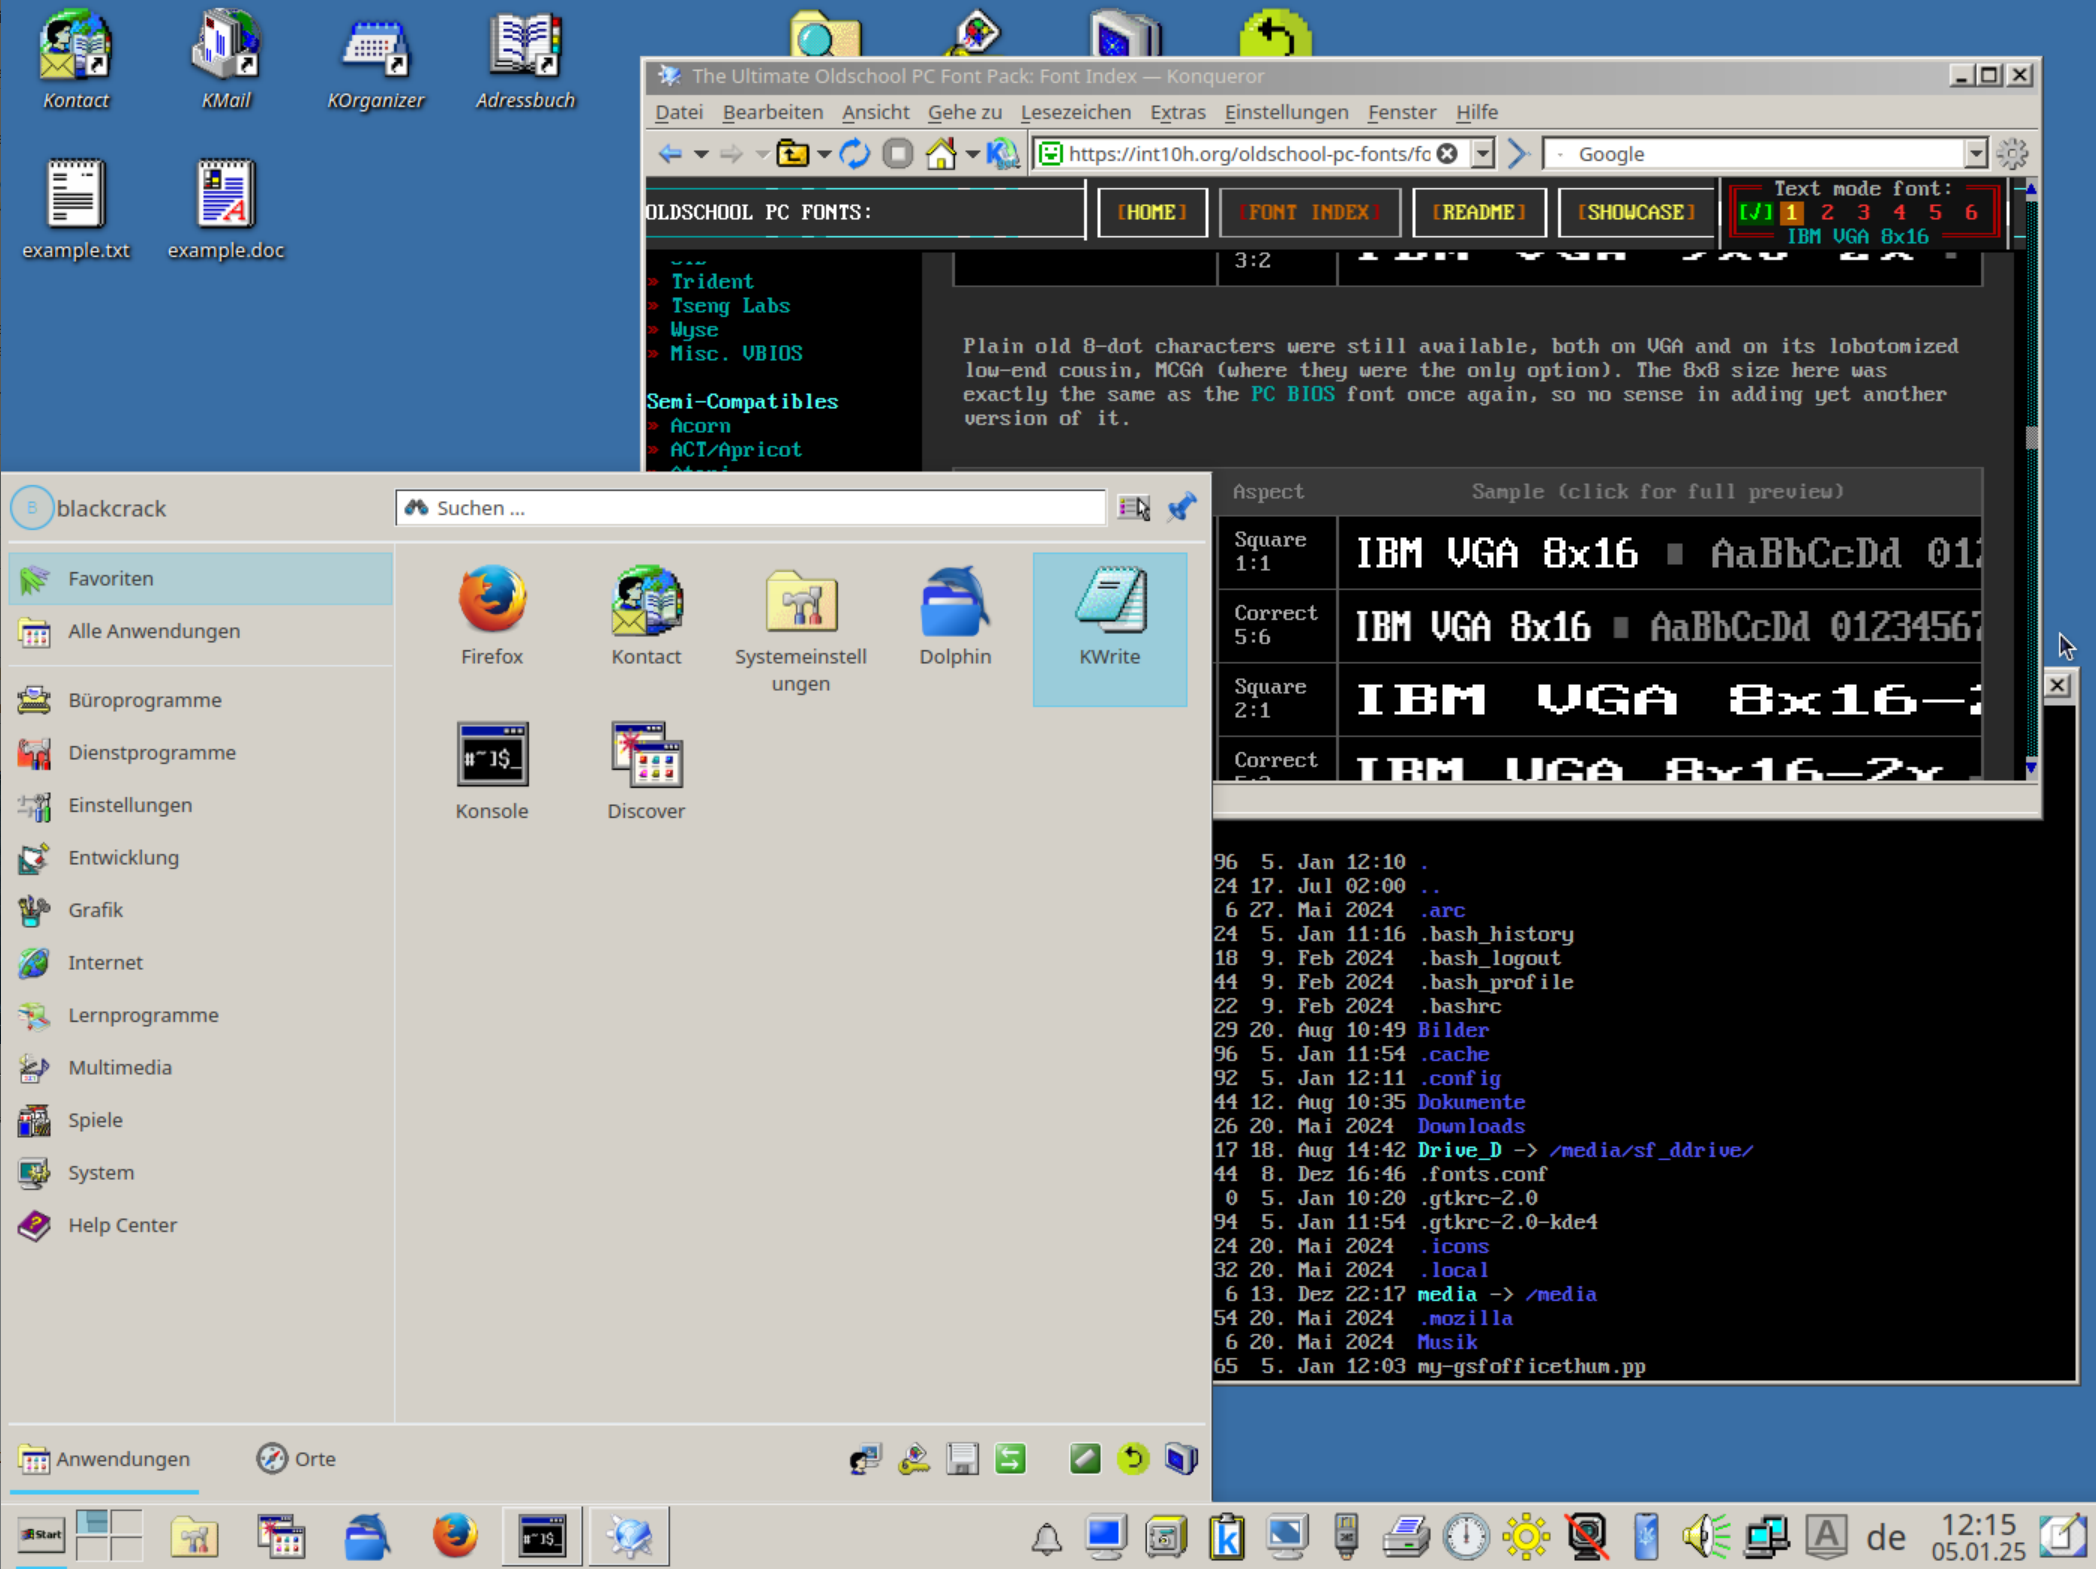This screenshot has width=2096, height=1569.
Task: Open the notifications bell in tray
Action: tap(1046, 1538)
